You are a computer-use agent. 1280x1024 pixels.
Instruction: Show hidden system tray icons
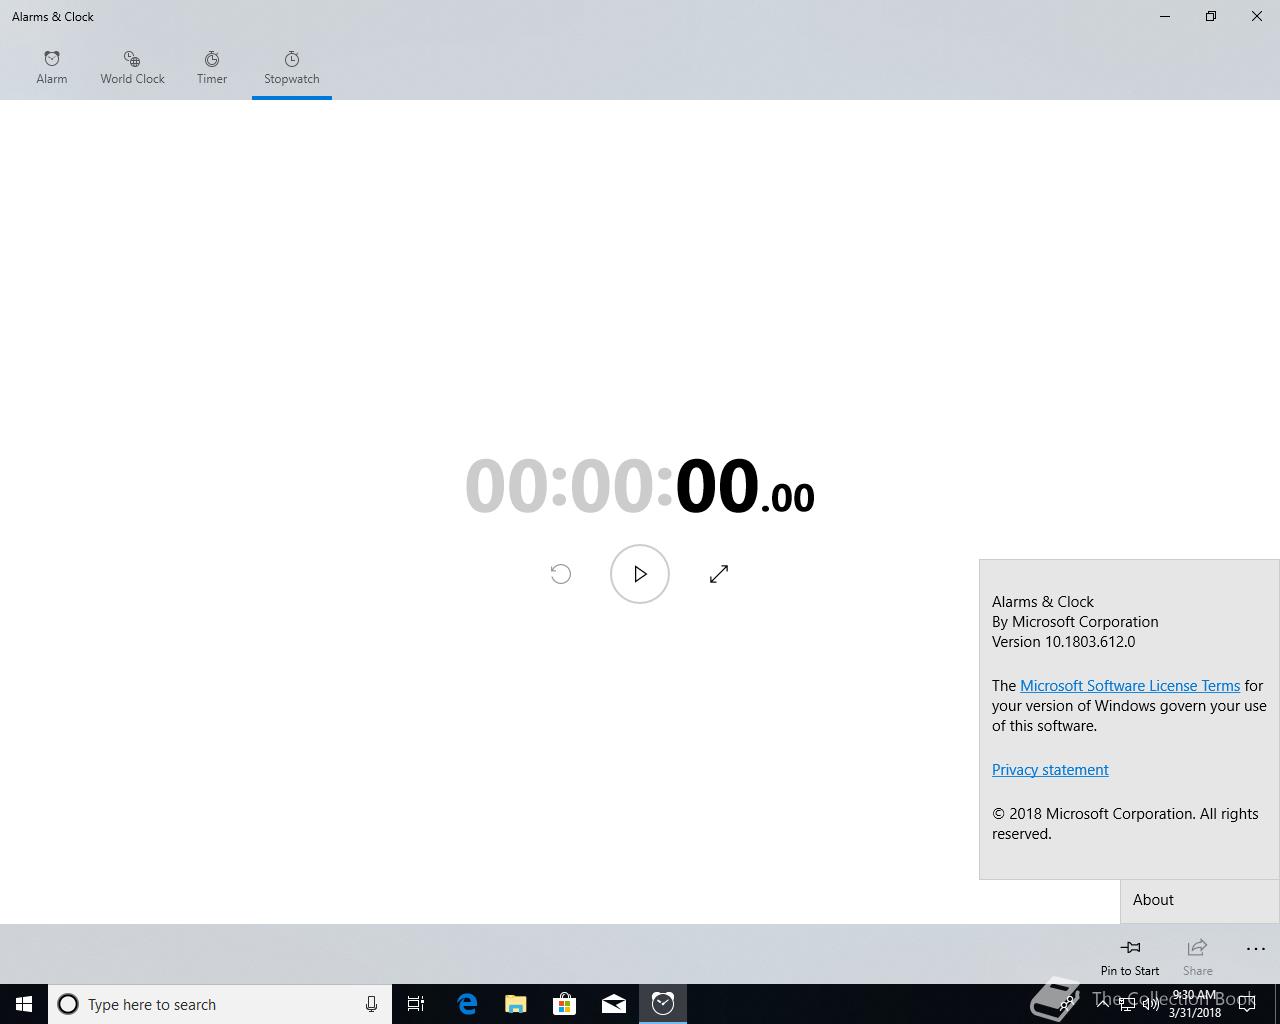pos(1103,1004)
